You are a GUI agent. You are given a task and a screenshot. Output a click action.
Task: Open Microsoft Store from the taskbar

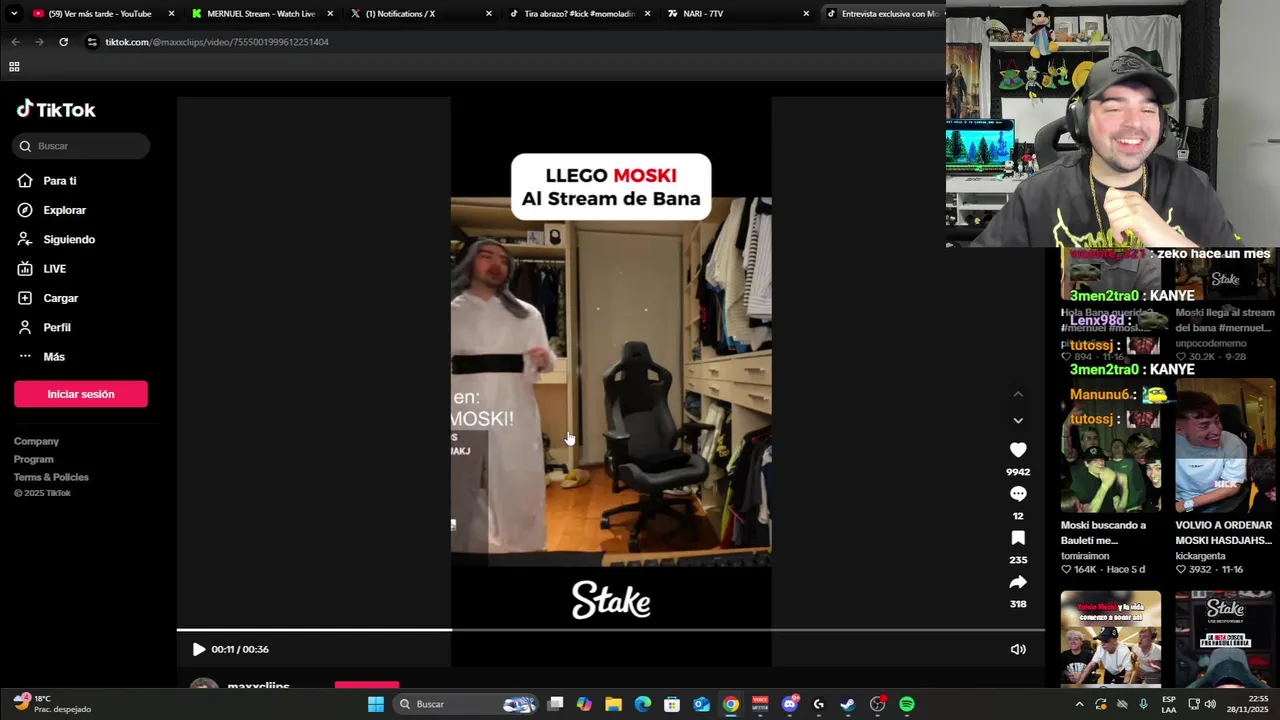pyautogui.click(x=672, y=704)
